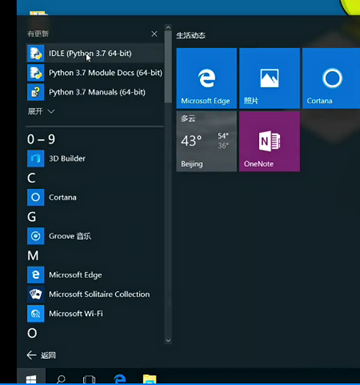Viewport: 360px width, 385px height.
Task: Click the M letter section header
Action: pyautogui.click(x=33, y=256)
